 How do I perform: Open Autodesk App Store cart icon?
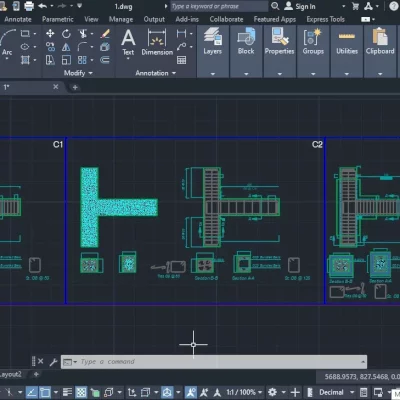click(356, 6)
